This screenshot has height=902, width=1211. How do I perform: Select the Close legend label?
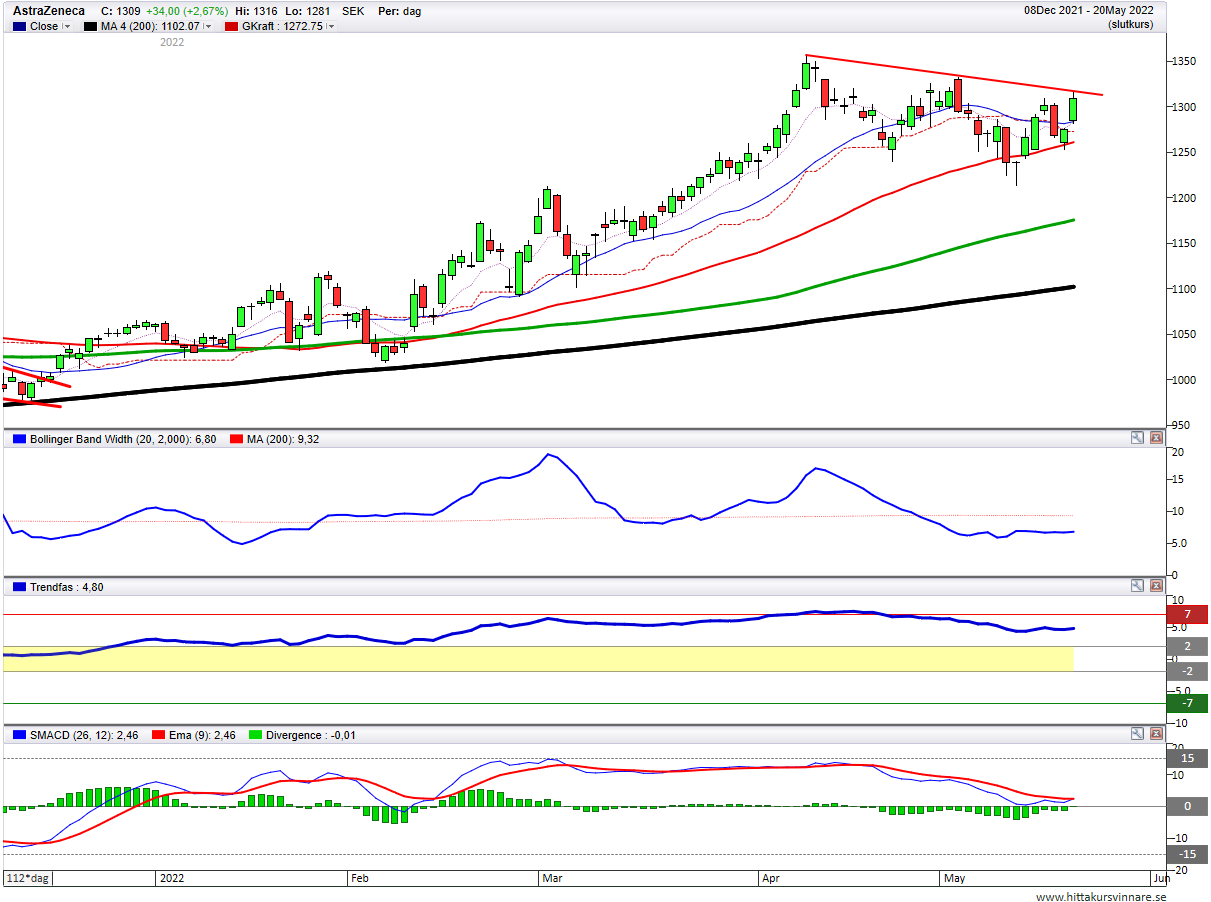44,27
